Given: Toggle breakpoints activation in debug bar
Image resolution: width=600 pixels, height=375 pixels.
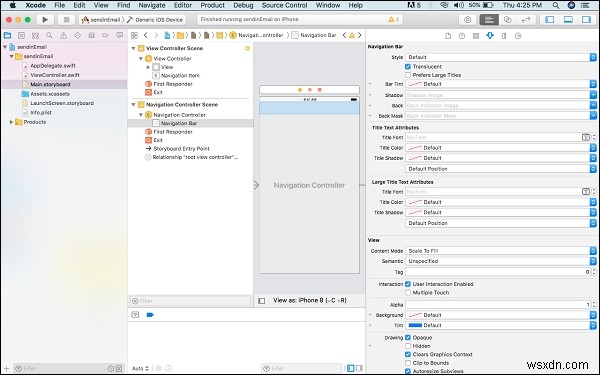Looking at the screenshot, I should point(150,315).
